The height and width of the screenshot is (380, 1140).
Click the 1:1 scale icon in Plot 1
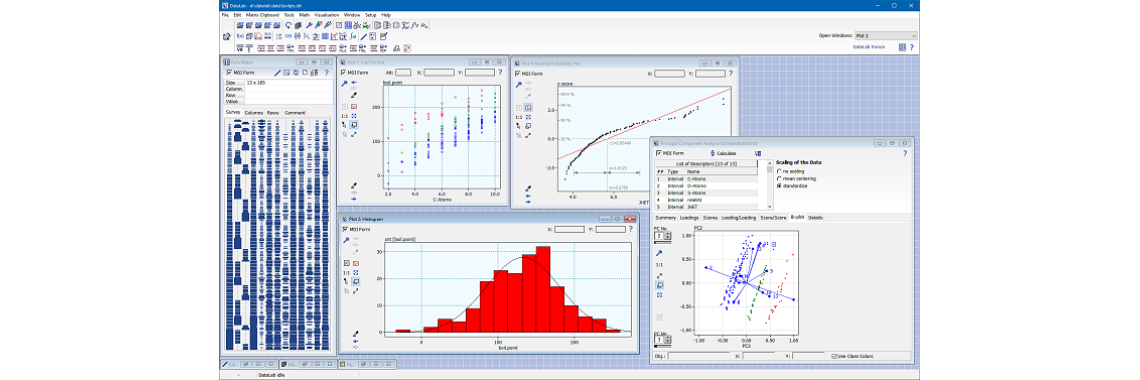tap(345, 116)
